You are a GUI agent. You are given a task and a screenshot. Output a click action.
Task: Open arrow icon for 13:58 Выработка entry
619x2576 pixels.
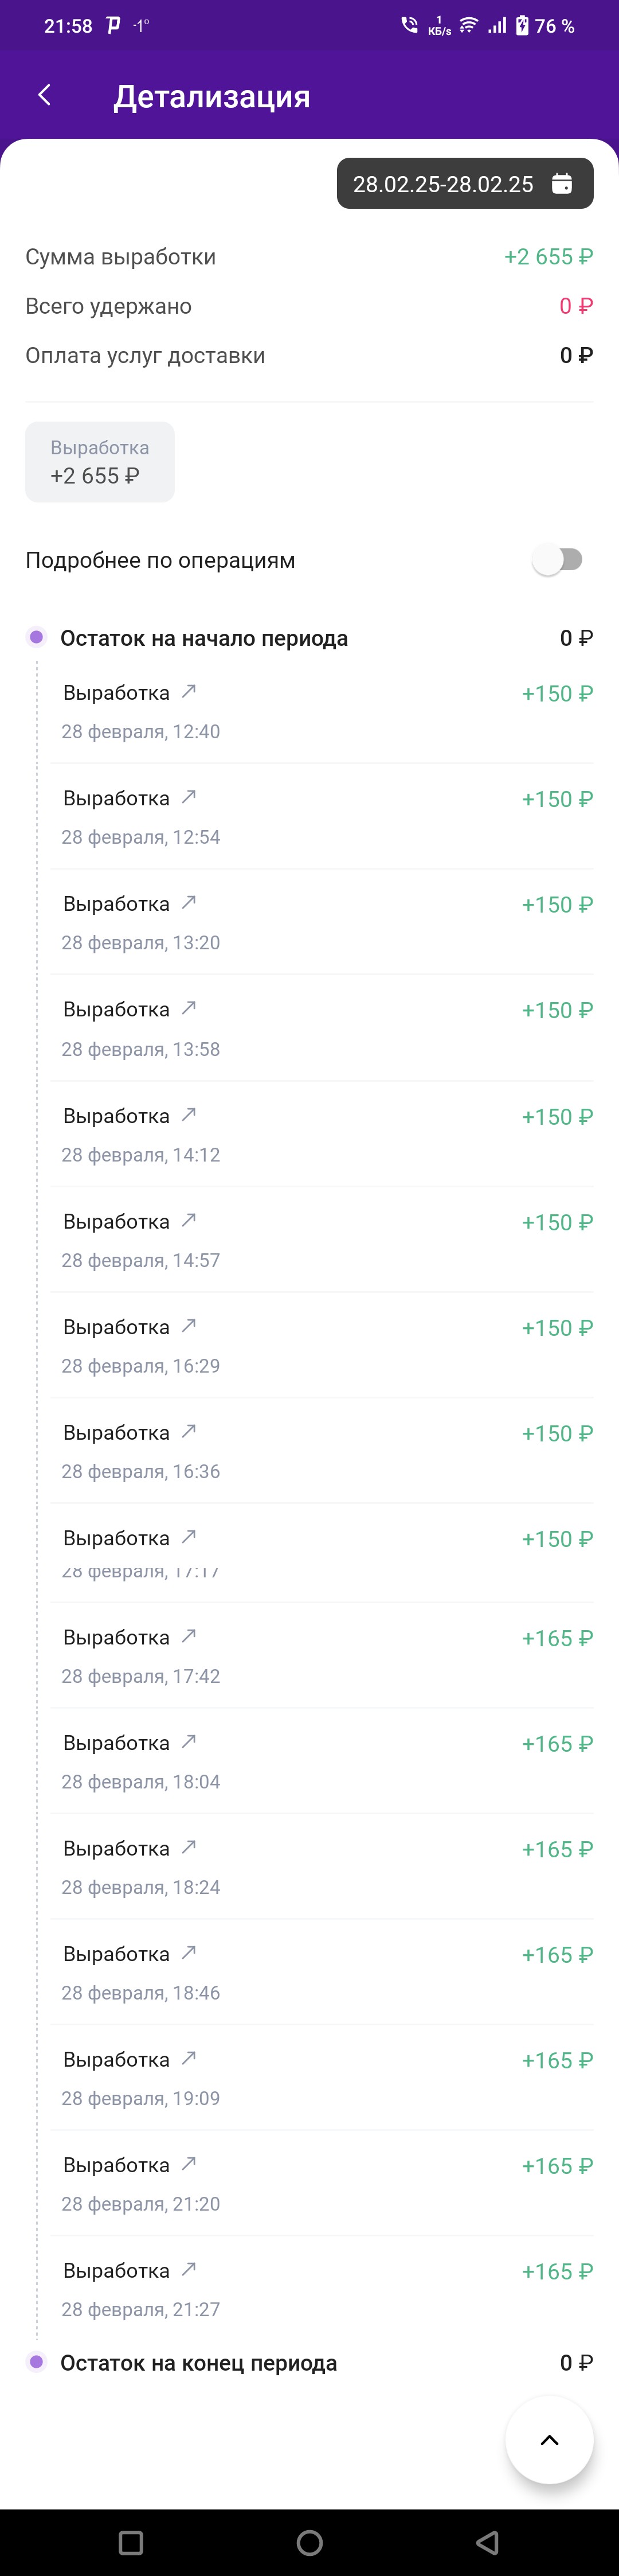click(188, 1008)
